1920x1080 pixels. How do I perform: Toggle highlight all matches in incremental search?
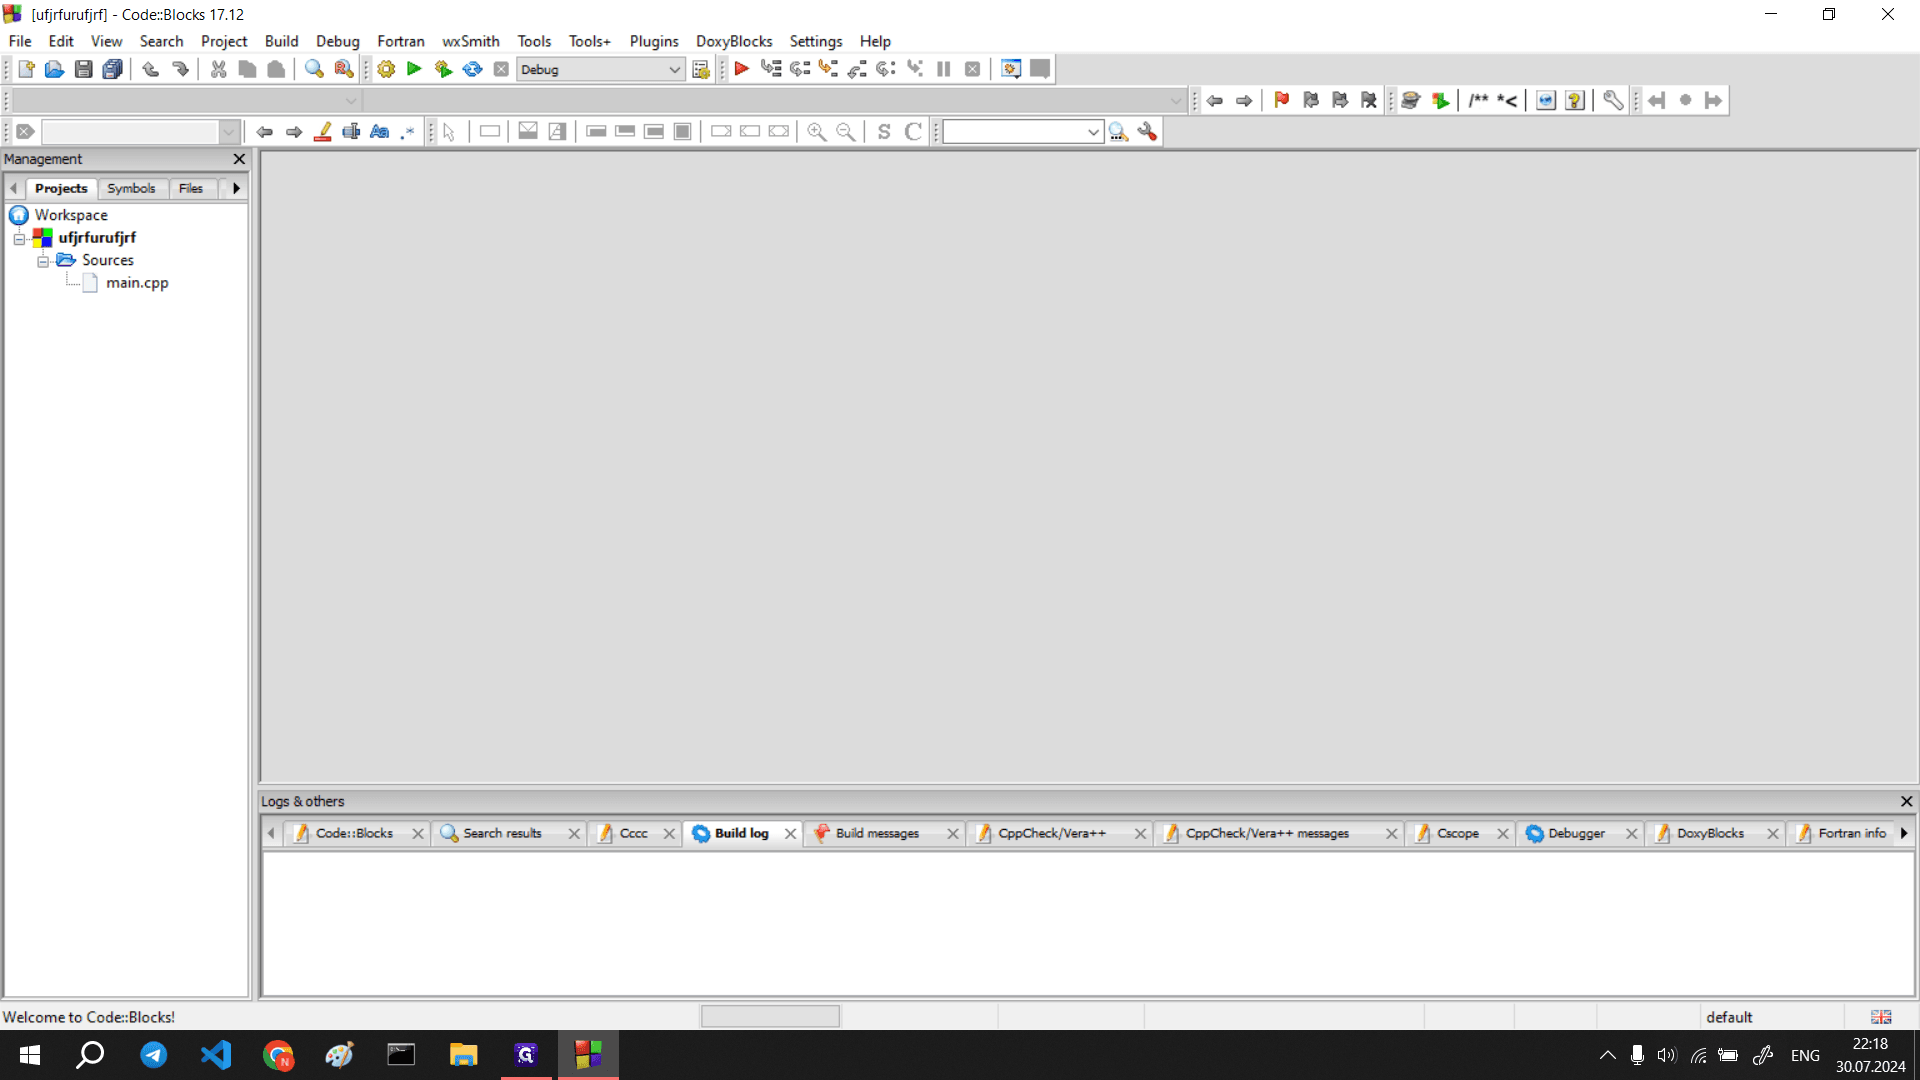323,132
